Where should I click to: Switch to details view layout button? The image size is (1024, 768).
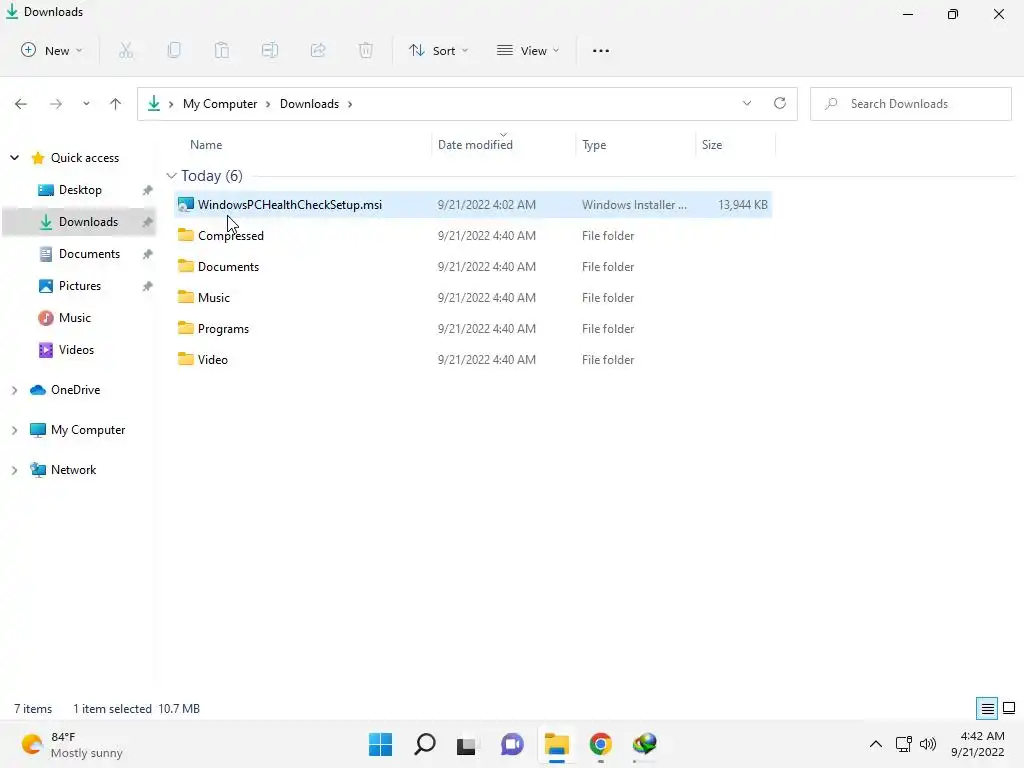pyautogui.click(x=987, y=708)
